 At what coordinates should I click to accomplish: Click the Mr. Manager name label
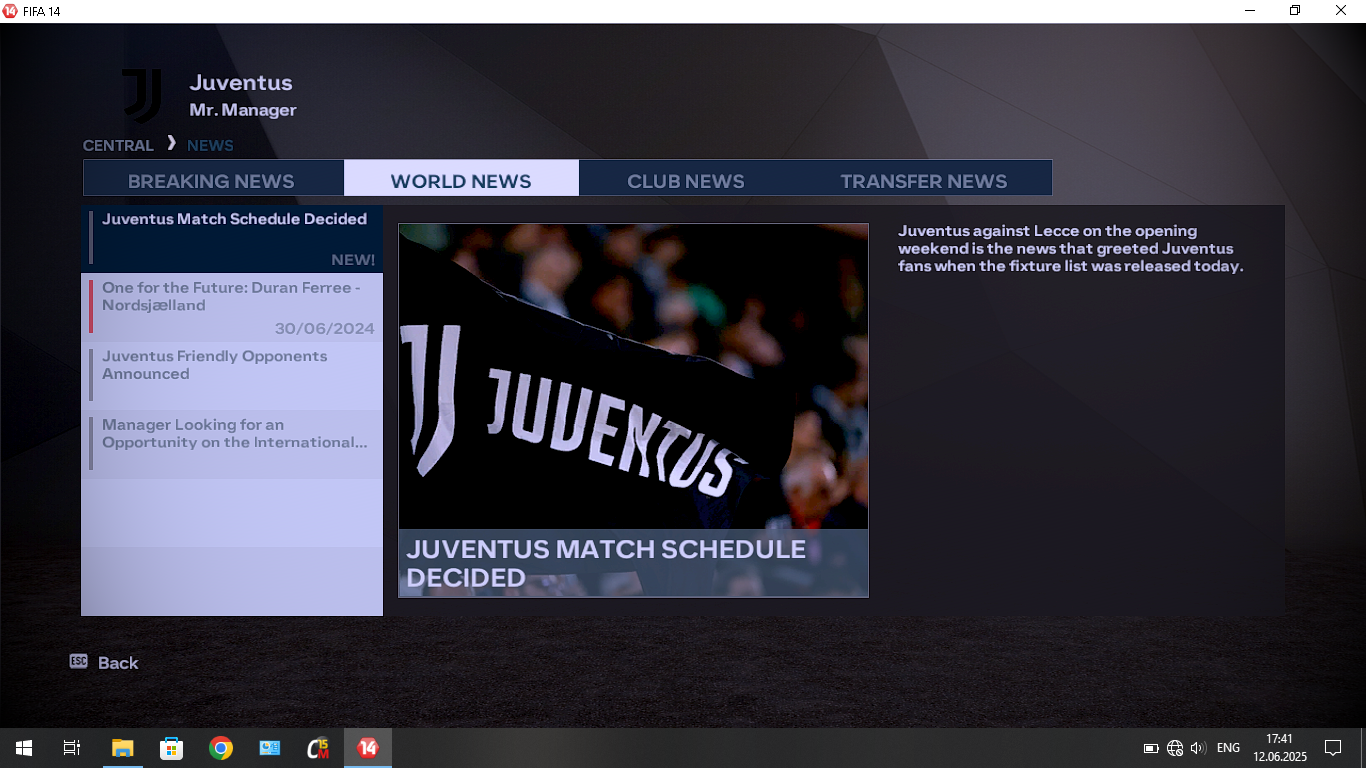coord(243,110)
